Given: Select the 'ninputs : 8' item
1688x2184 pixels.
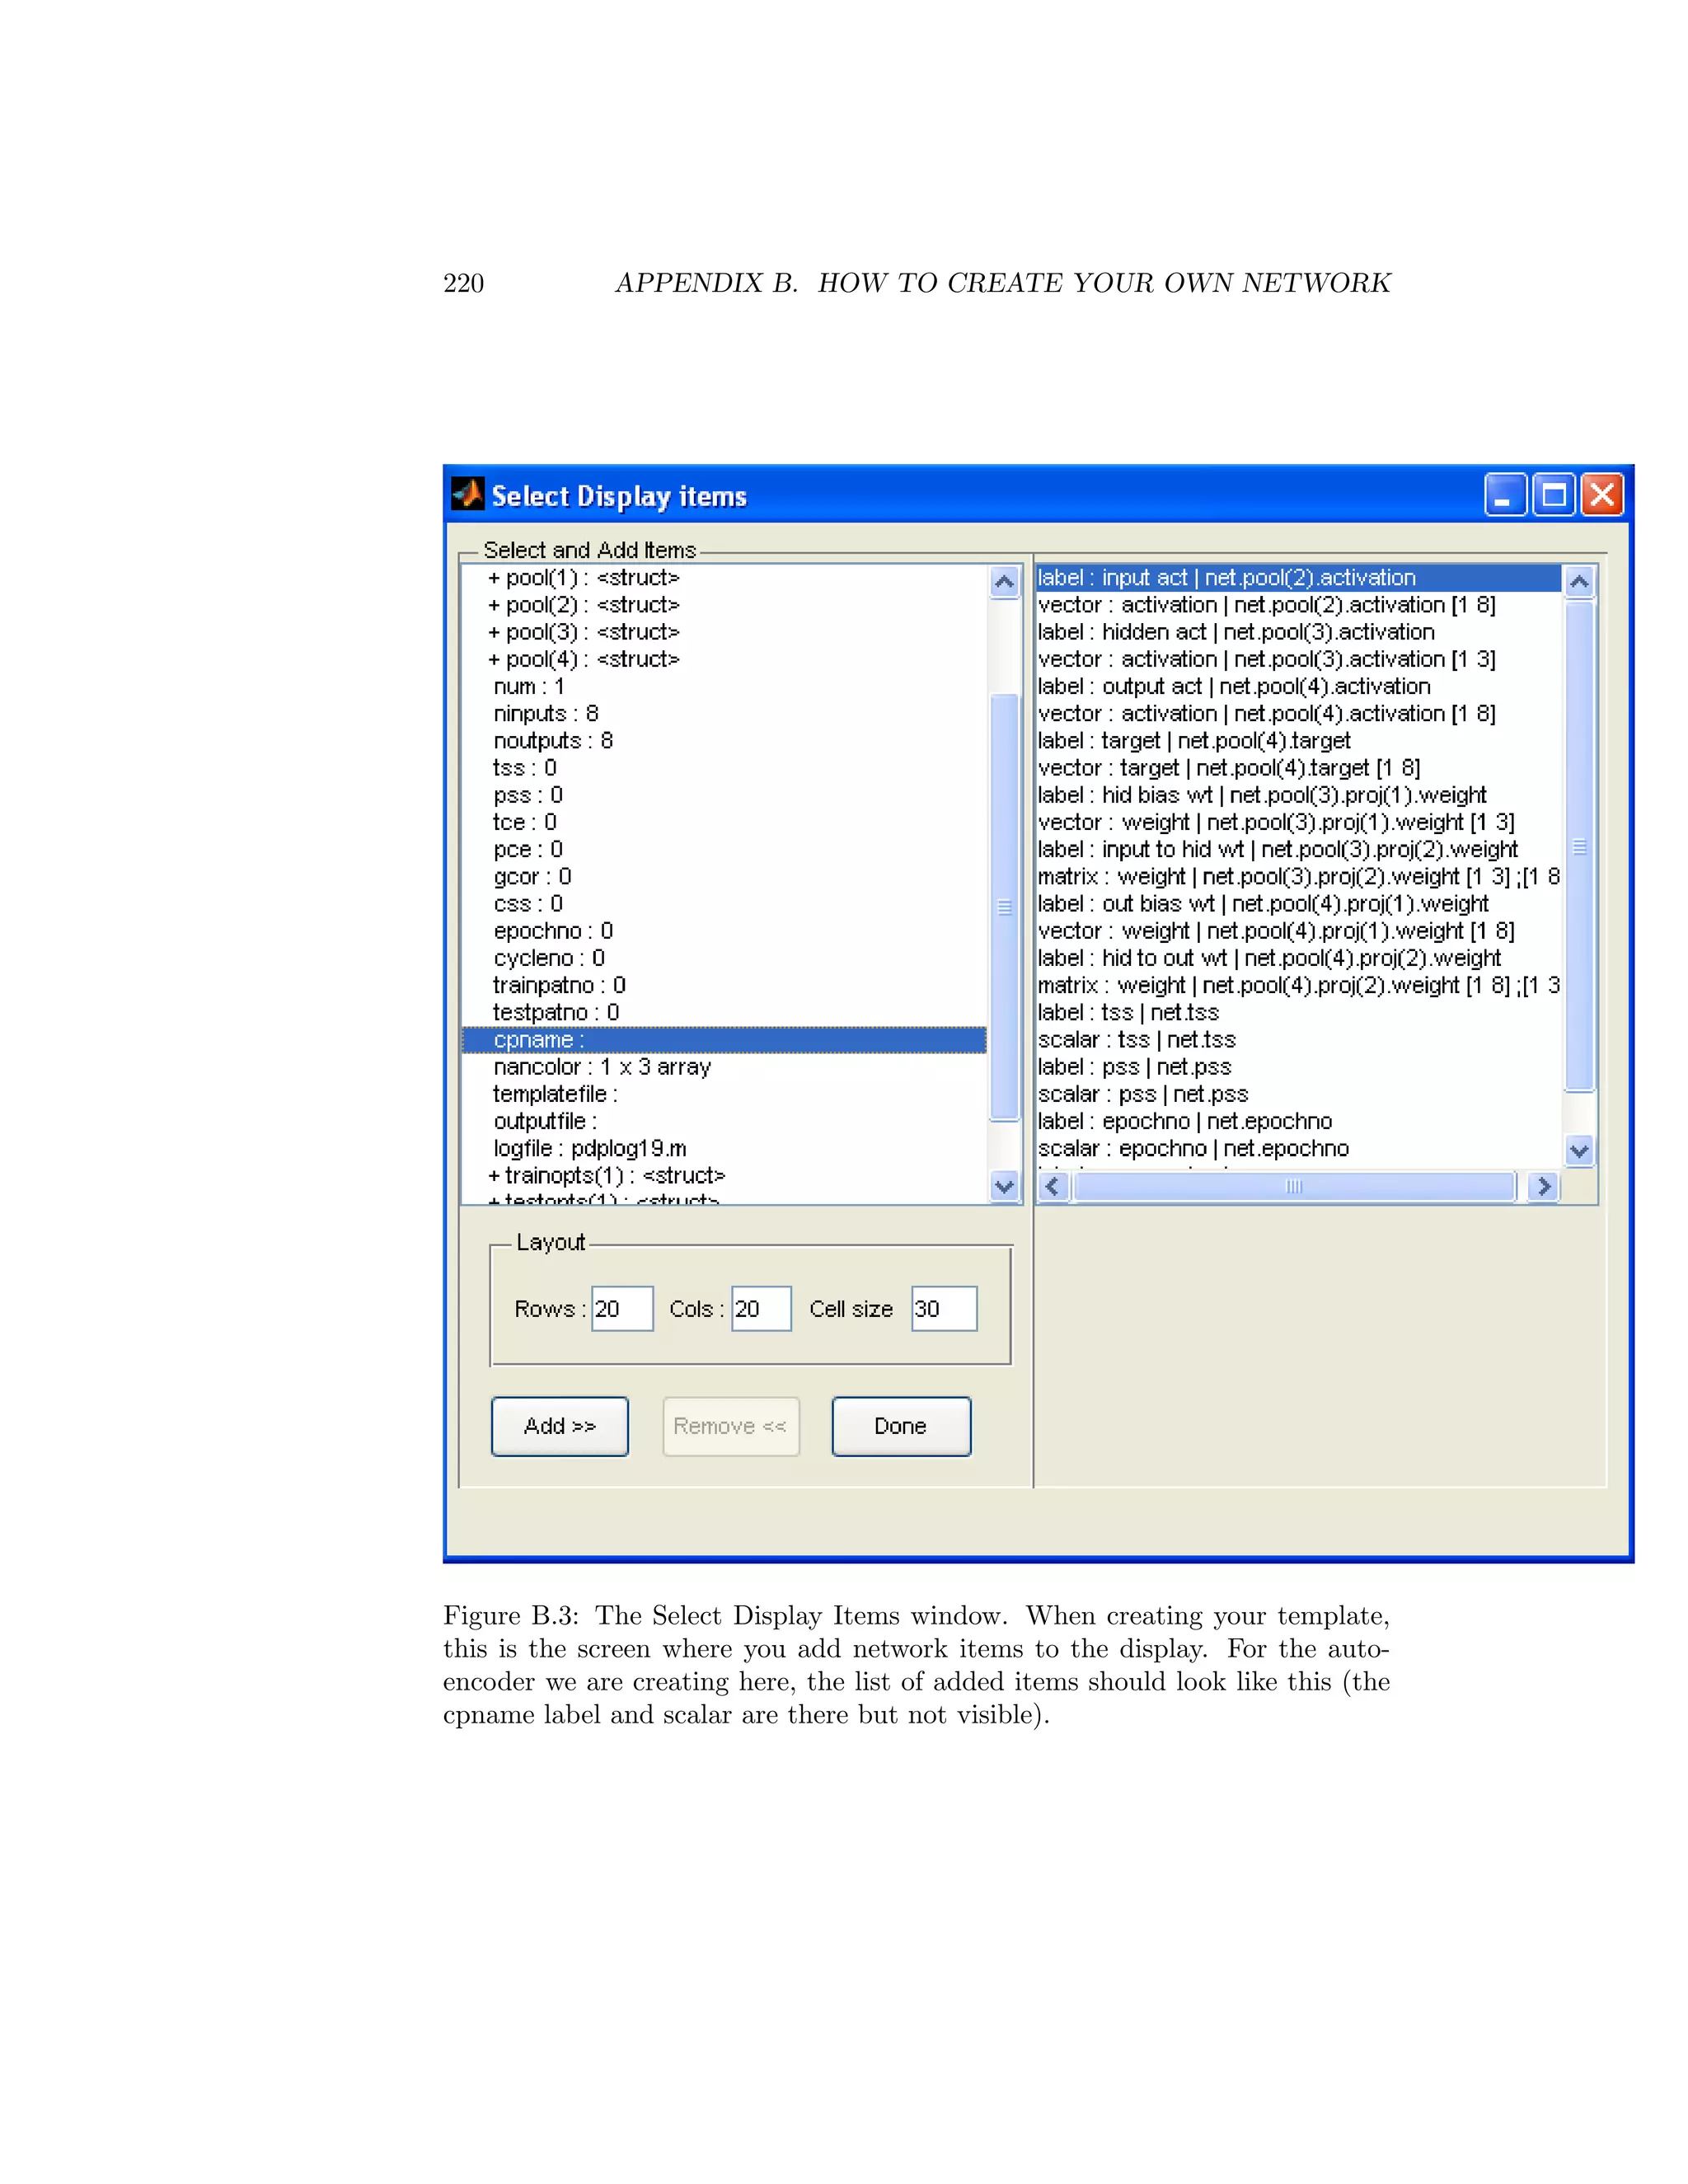Looking at the screenshot, I should click(724, 713).
